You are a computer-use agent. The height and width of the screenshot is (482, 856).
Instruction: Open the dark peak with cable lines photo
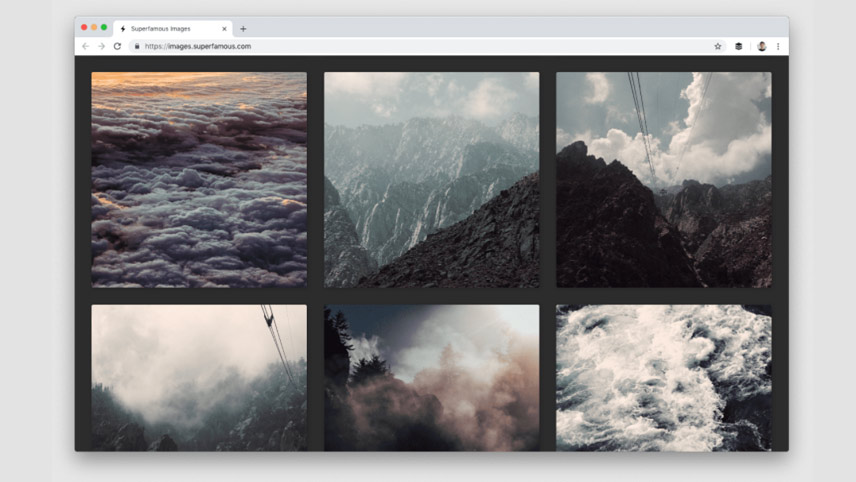664,180
